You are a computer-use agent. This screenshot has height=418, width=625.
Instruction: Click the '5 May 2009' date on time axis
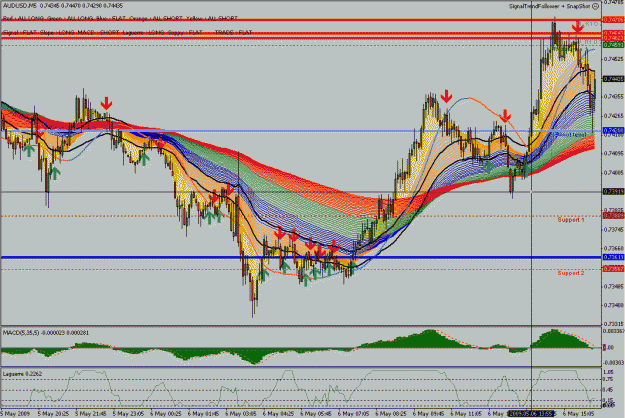click(15, 414)
